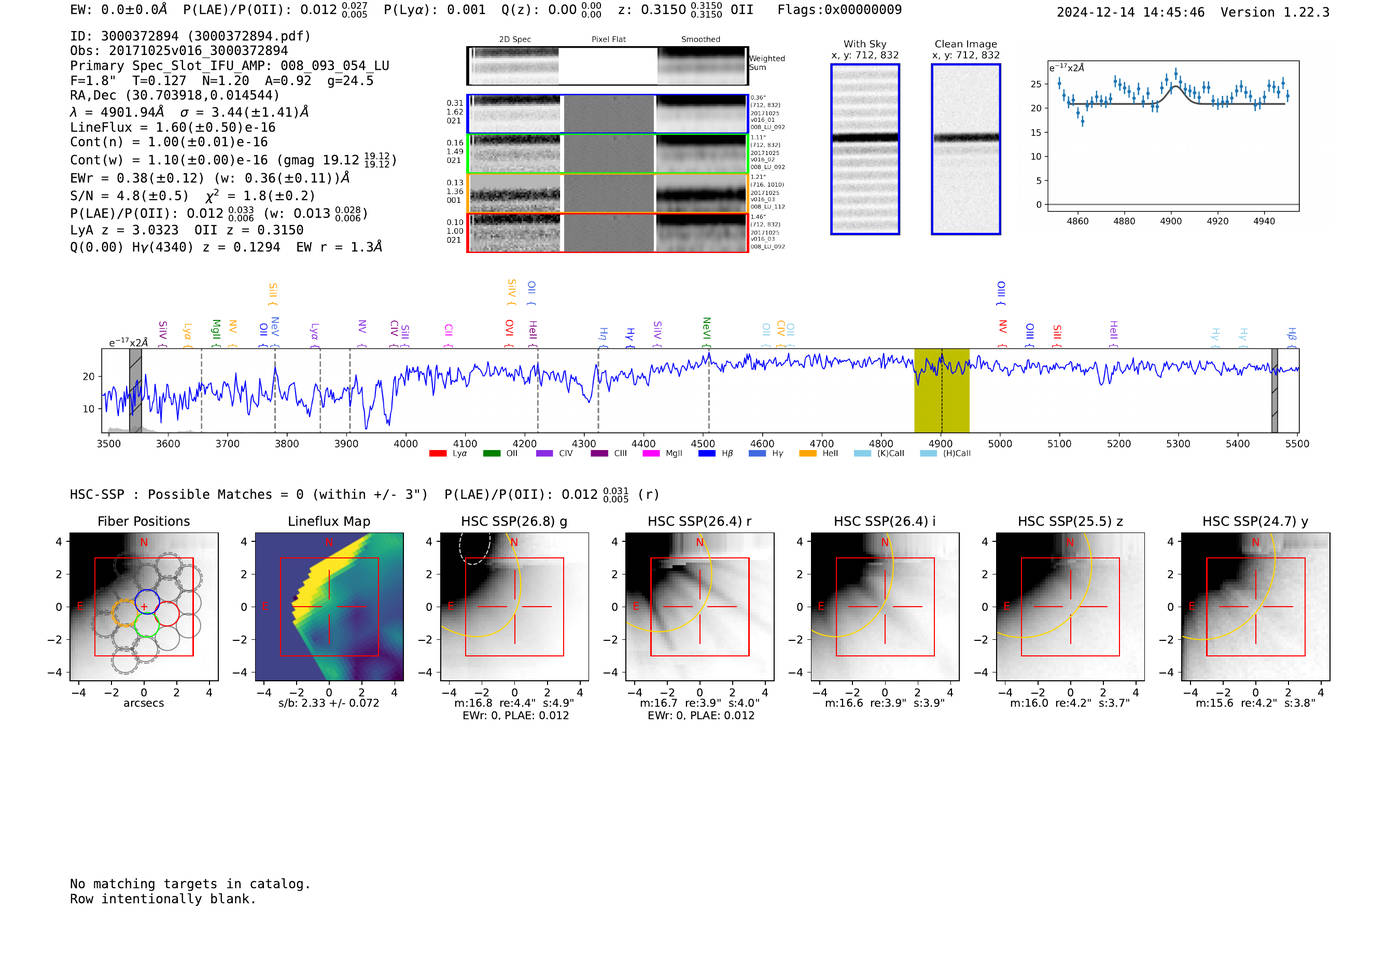Click the 'Smoothed' column header
Viewport: 1400px width, 953px height.
[700, 40]
